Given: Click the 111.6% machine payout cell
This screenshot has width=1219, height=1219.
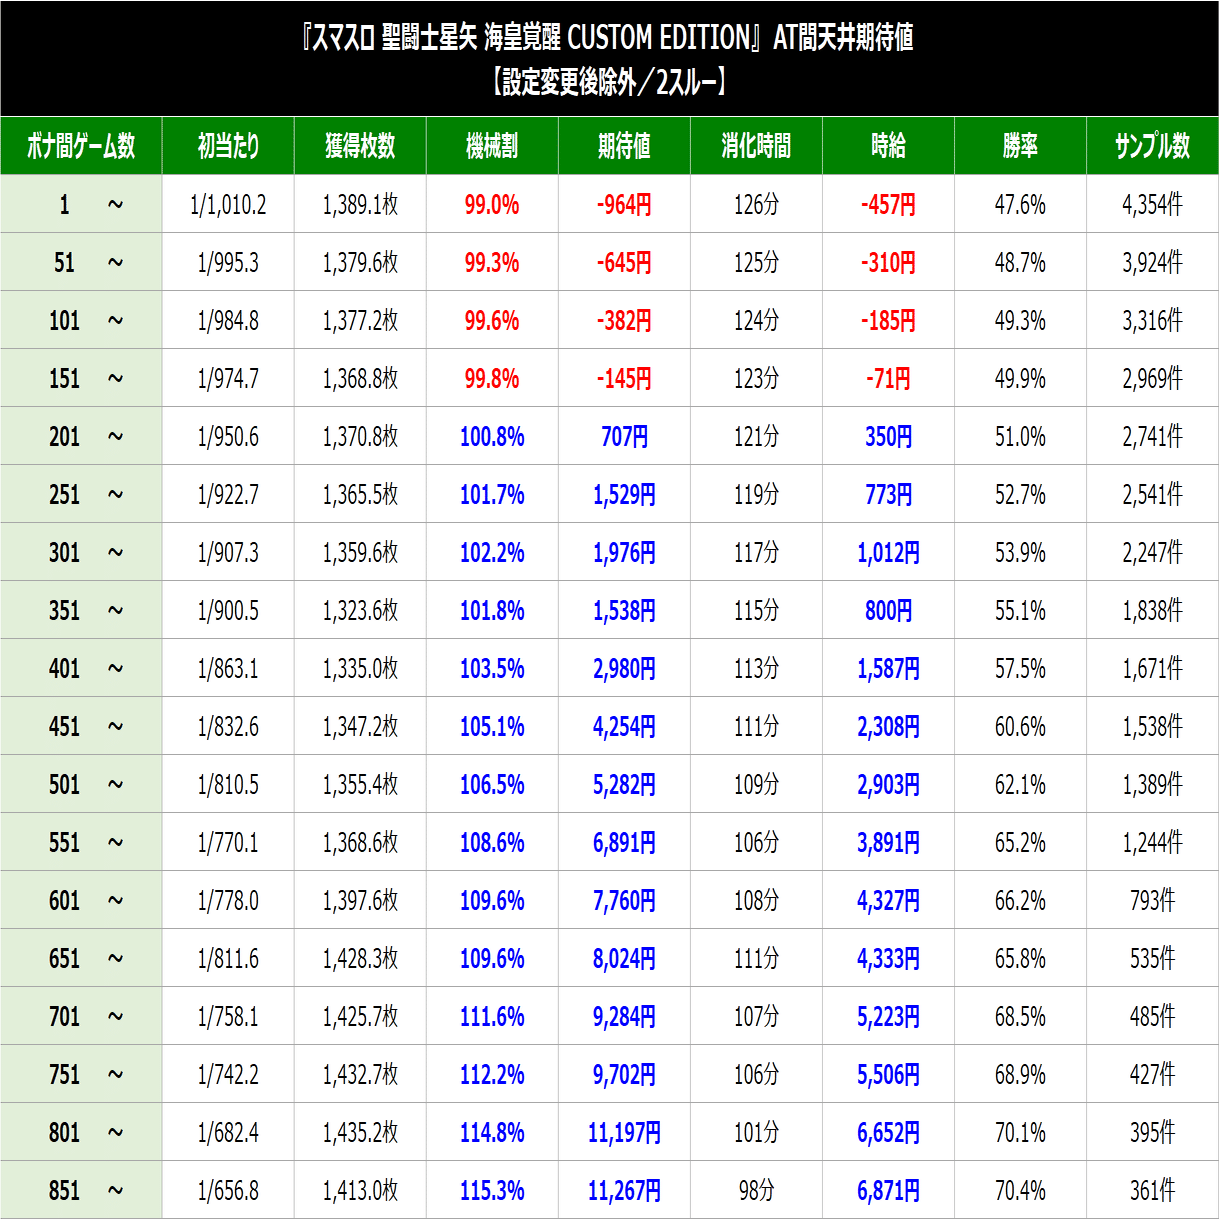Looking at the screenshot, I should pyautogui.click(x=492, y=1017).
